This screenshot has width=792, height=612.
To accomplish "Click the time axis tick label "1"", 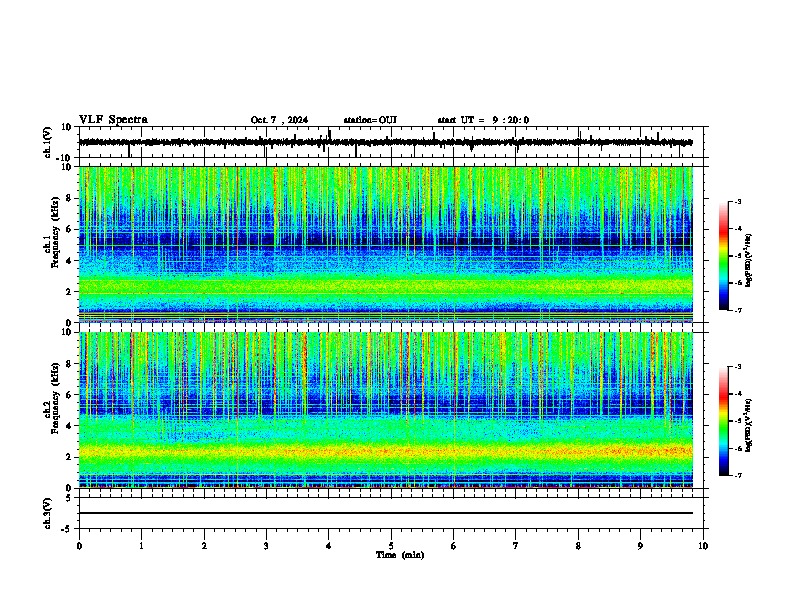I will (141, 546).
